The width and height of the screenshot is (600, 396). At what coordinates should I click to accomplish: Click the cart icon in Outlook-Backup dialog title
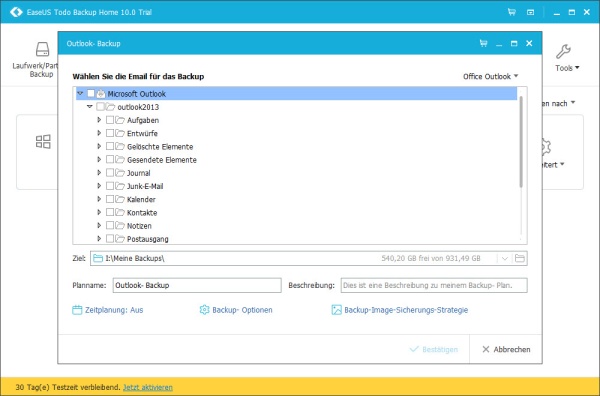pyautogui.click(x=484, y=43)
